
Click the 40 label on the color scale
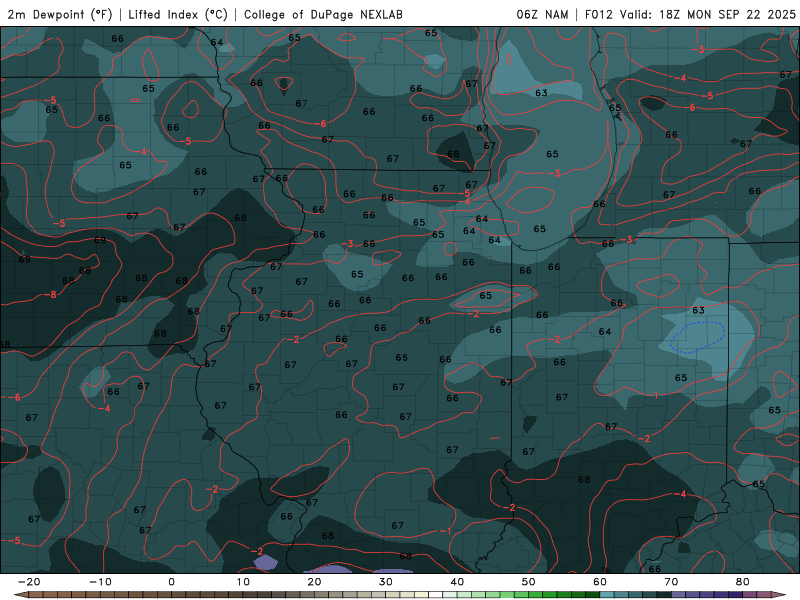pos(457,582)
